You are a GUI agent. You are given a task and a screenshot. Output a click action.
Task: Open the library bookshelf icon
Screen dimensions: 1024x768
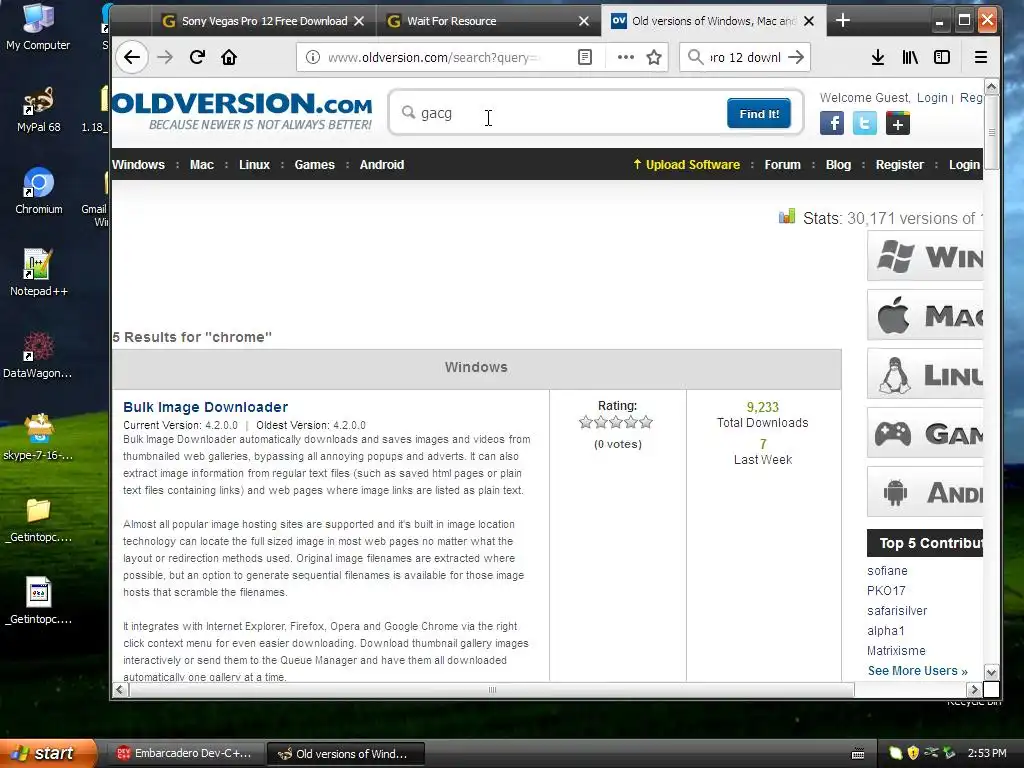tap(910, 57)
